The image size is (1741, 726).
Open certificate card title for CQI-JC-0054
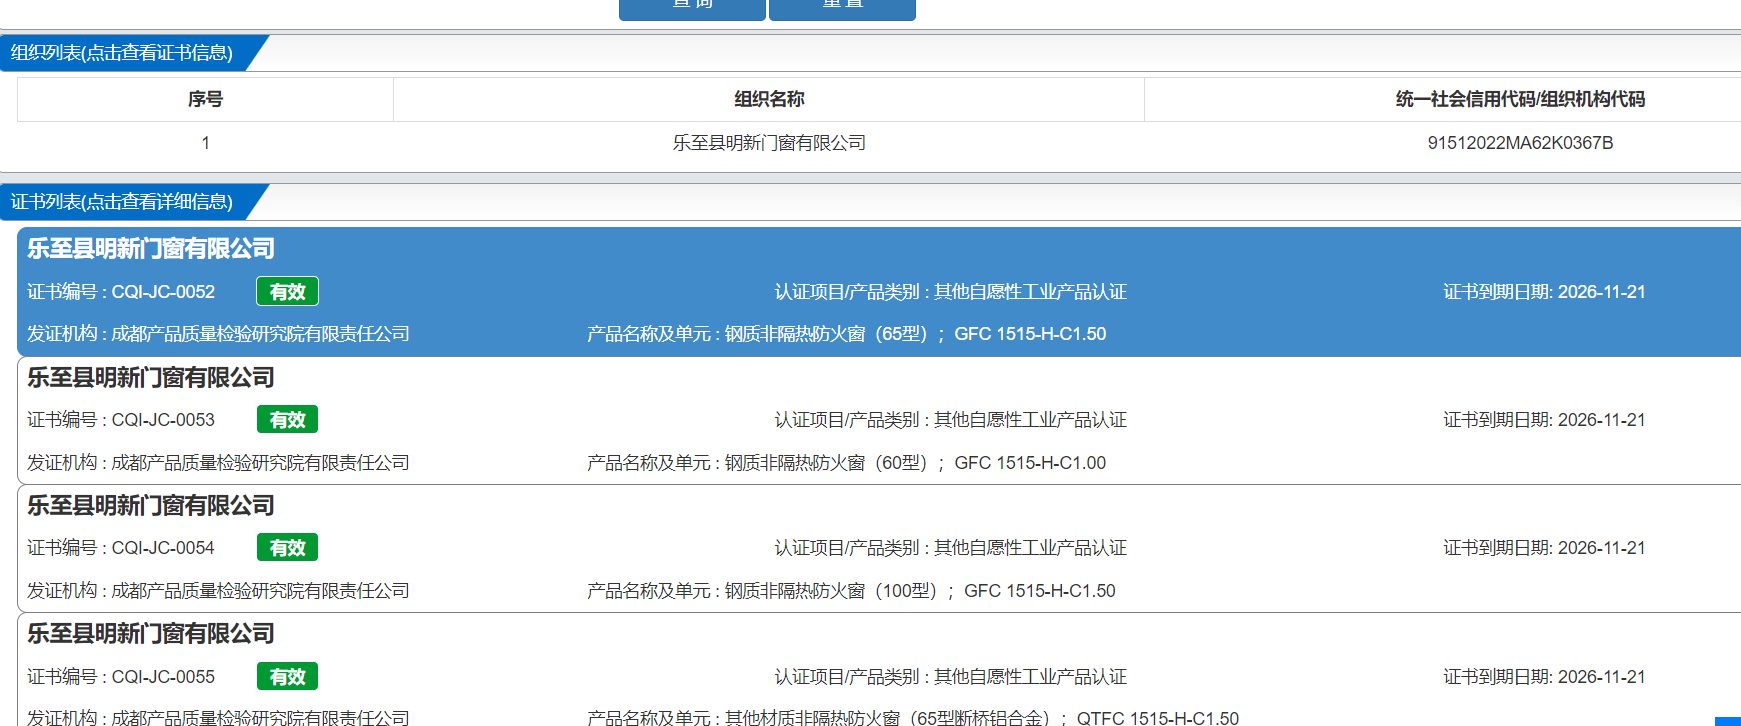pos(151,505)
